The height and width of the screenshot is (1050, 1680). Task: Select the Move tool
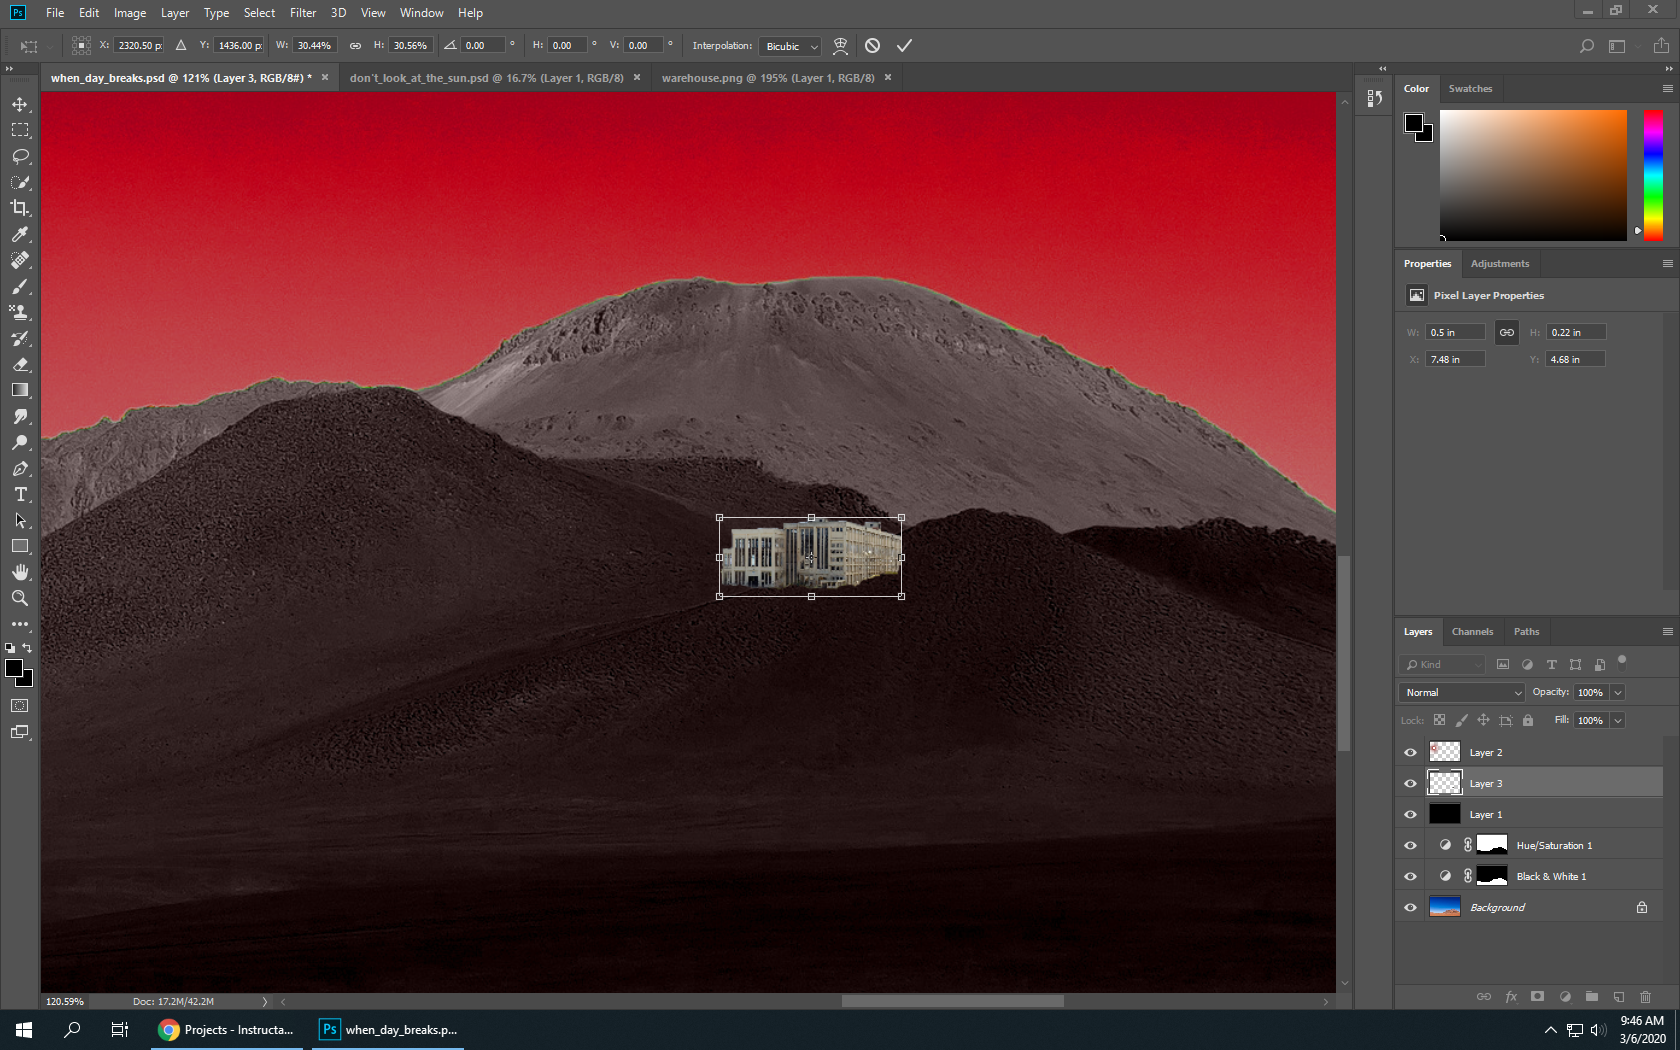coord(20,105)
